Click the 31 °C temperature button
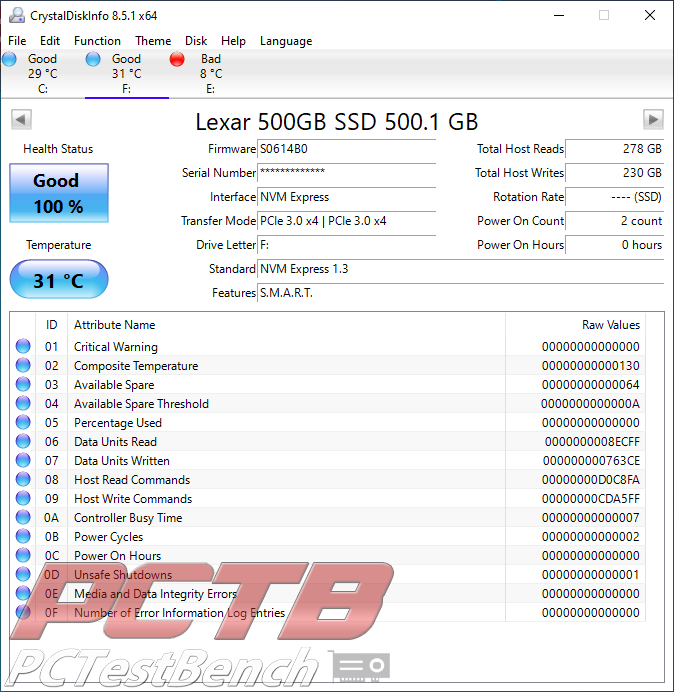 click(59, 279)
